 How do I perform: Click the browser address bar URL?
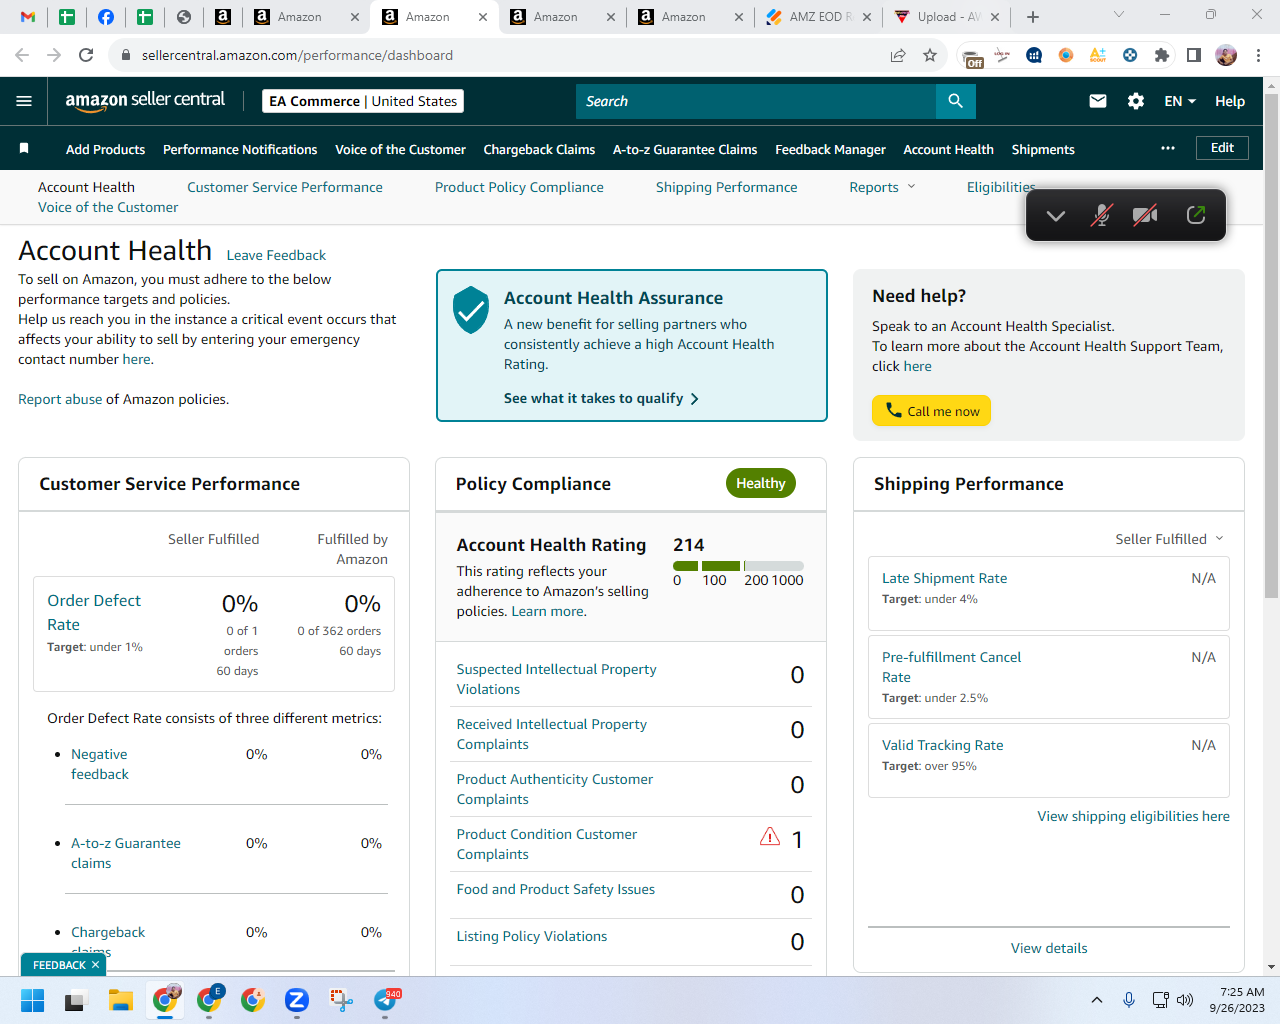[x=297, y=55]
